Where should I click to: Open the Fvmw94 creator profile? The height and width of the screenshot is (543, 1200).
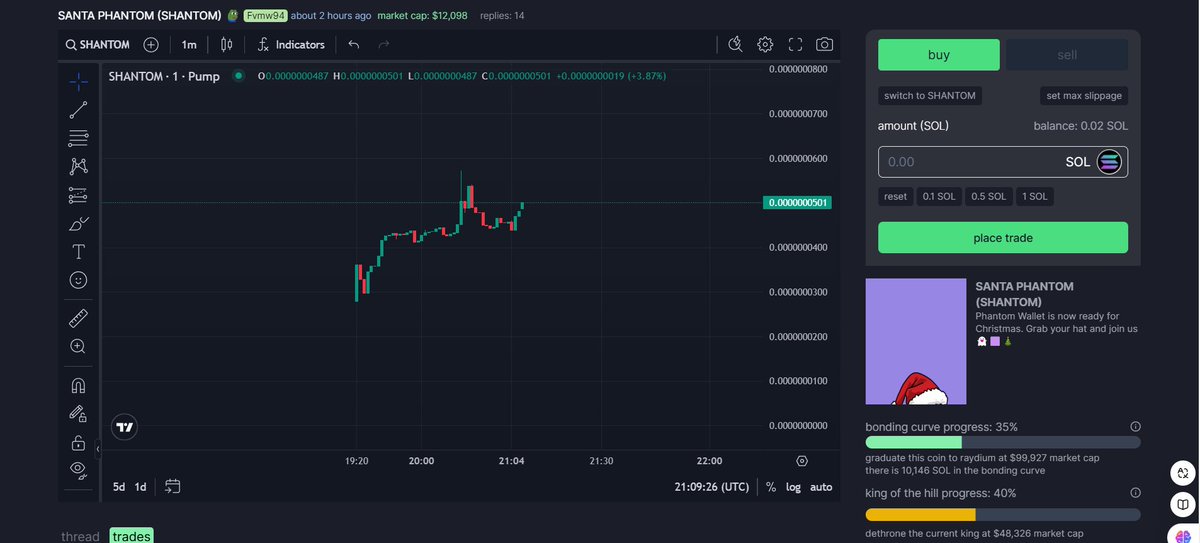pyautogui.click(x=265, y=16)
